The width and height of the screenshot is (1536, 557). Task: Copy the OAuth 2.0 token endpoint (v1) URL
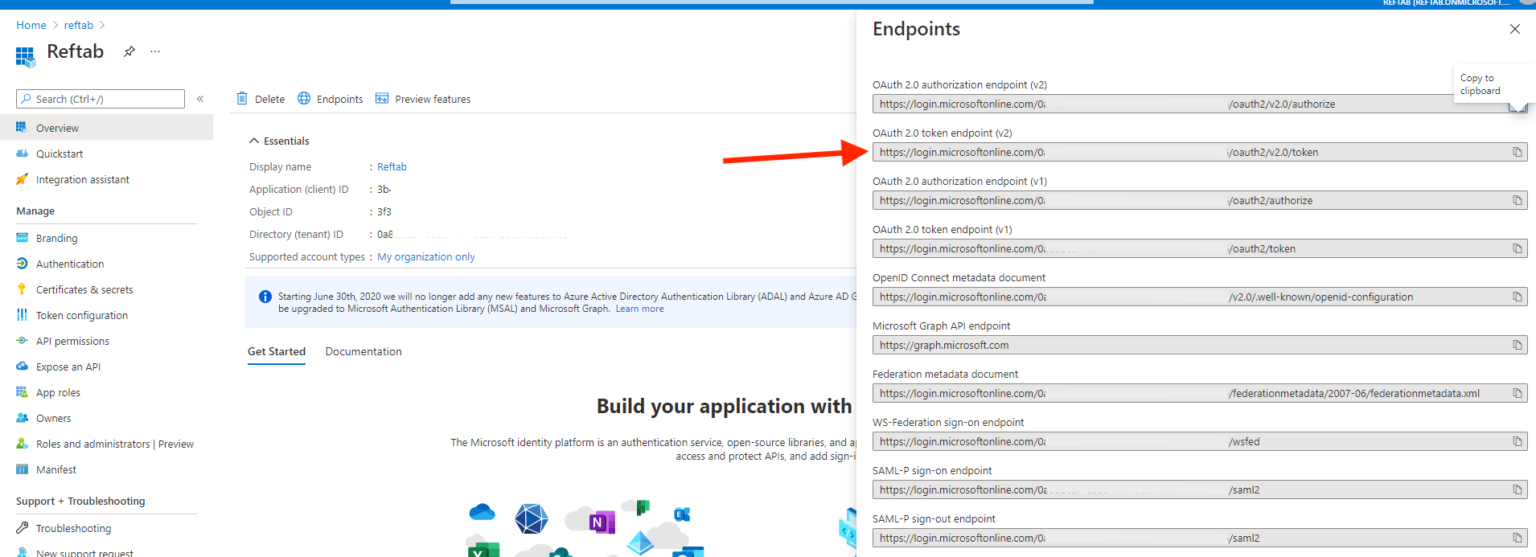1517,248
